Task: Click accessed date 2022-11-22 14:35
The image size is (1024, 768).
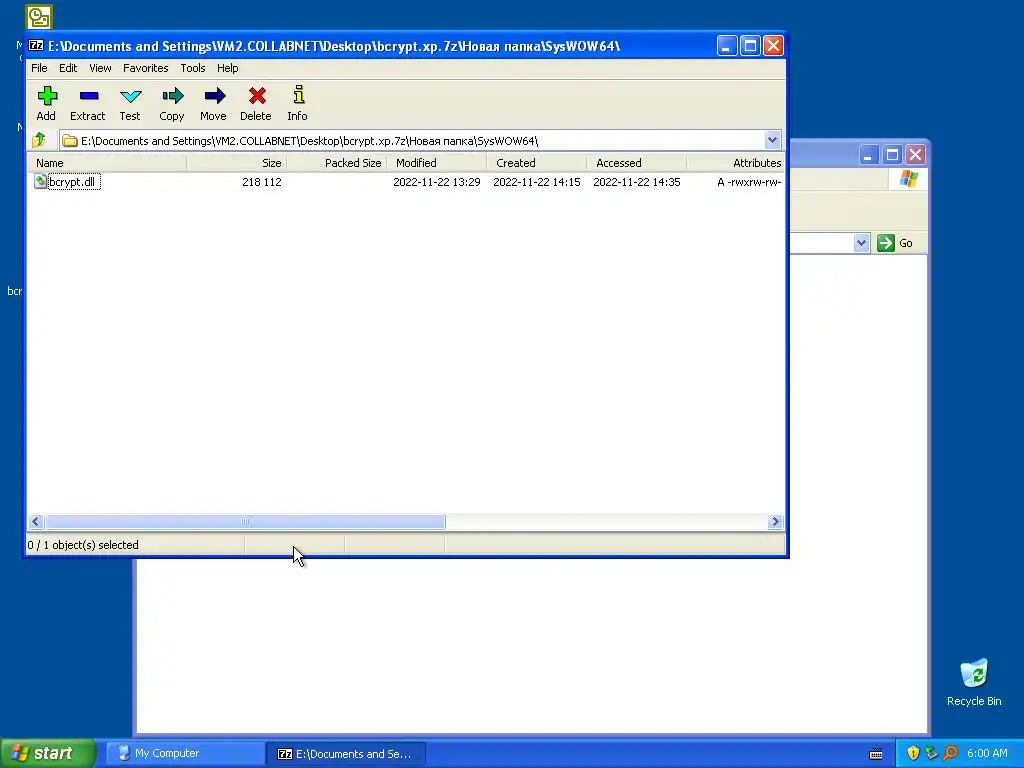Action: [636, 182]
